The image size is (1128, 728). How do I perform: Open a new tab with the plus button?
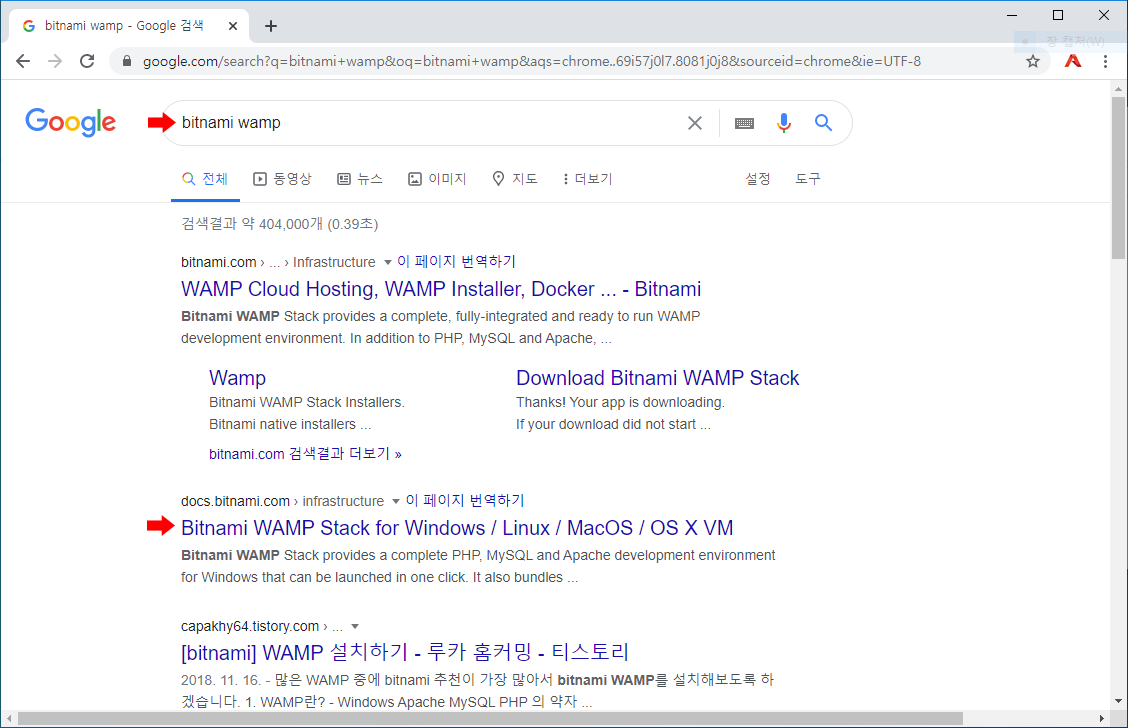point(270,26)
